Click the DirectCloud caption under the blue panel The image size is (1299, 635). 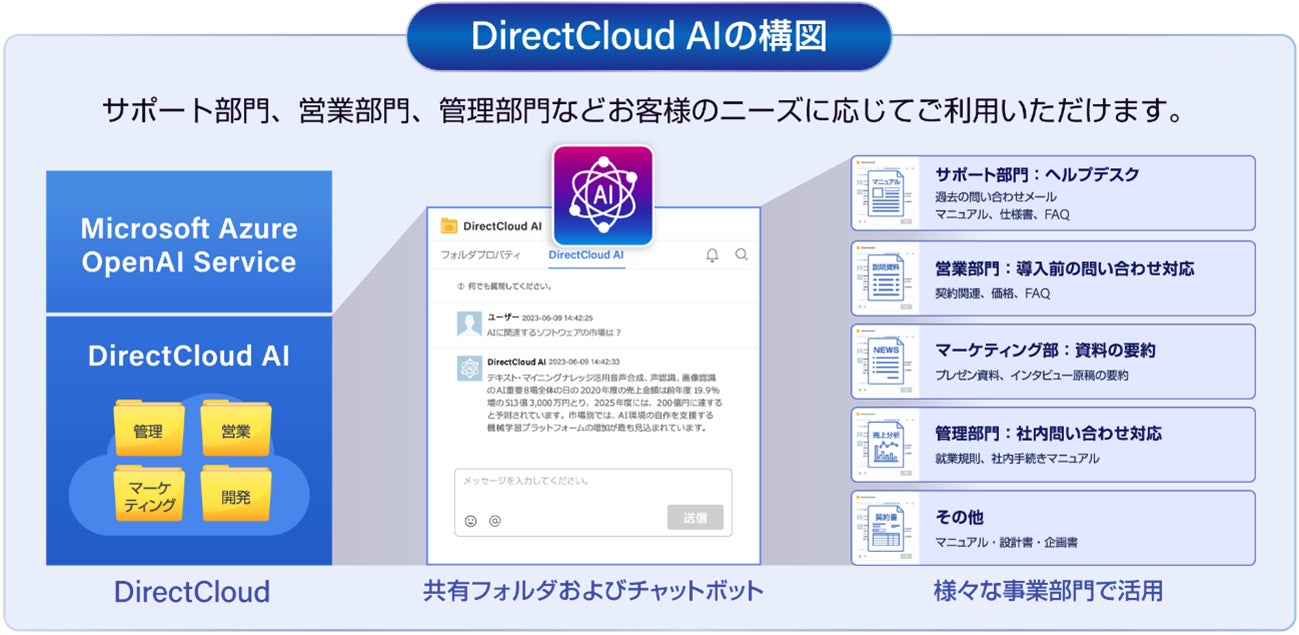[x=192, y=591]
